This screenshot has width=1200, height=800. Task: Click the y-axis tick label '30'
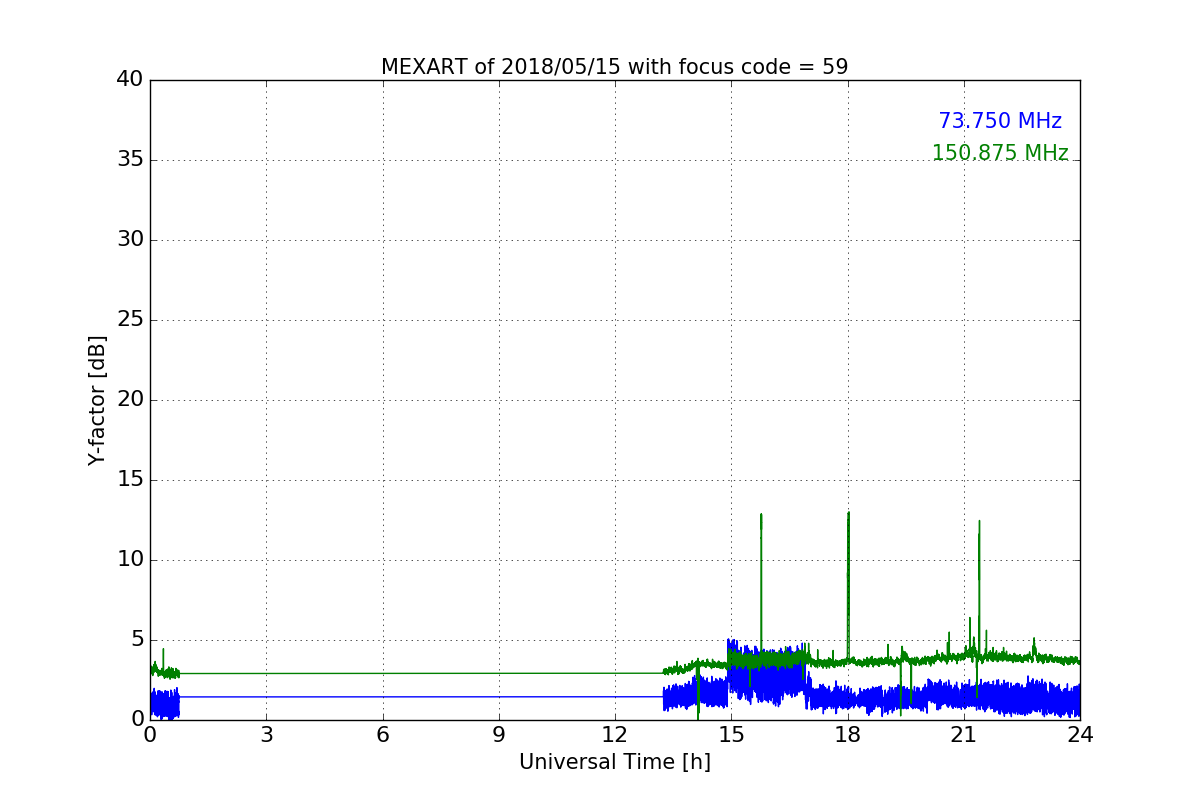(x=130, y=240)
